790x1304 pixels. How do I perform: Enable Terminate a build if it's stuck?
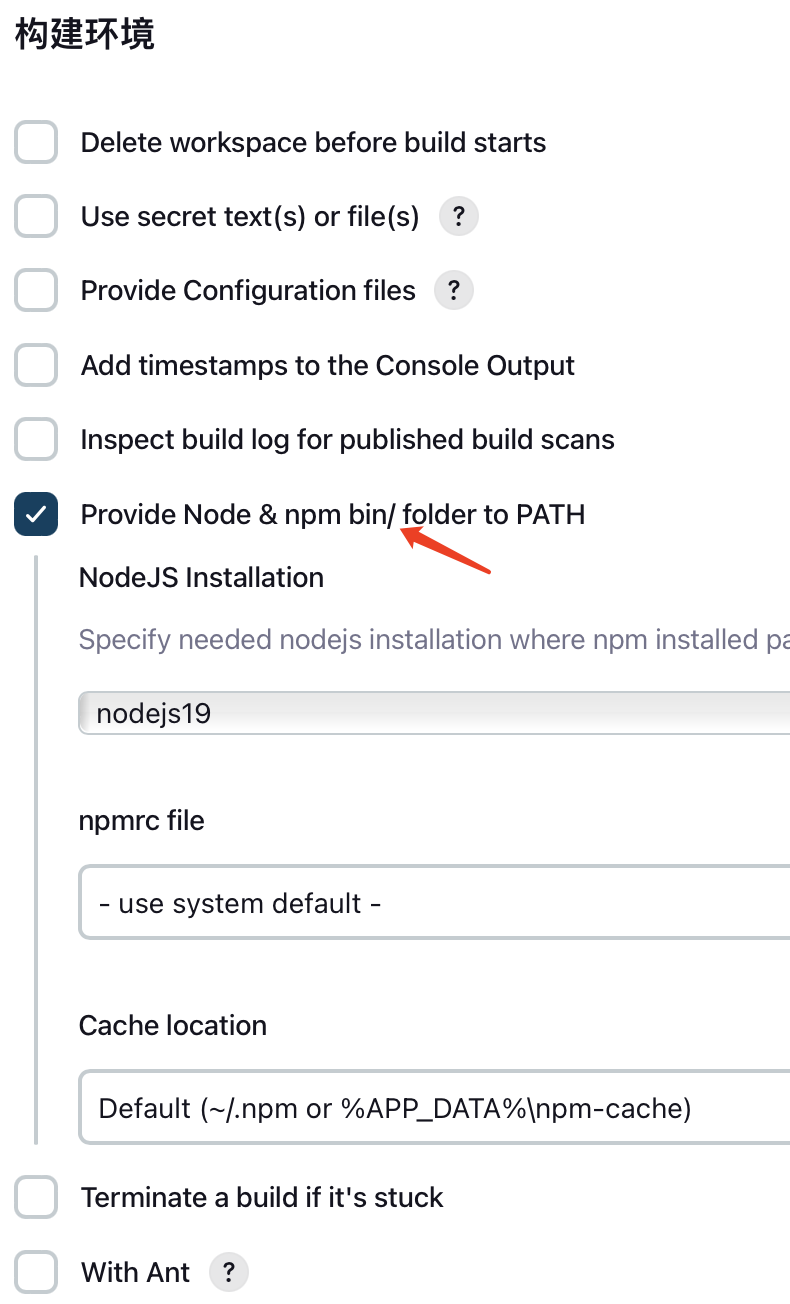(36, 1197)
